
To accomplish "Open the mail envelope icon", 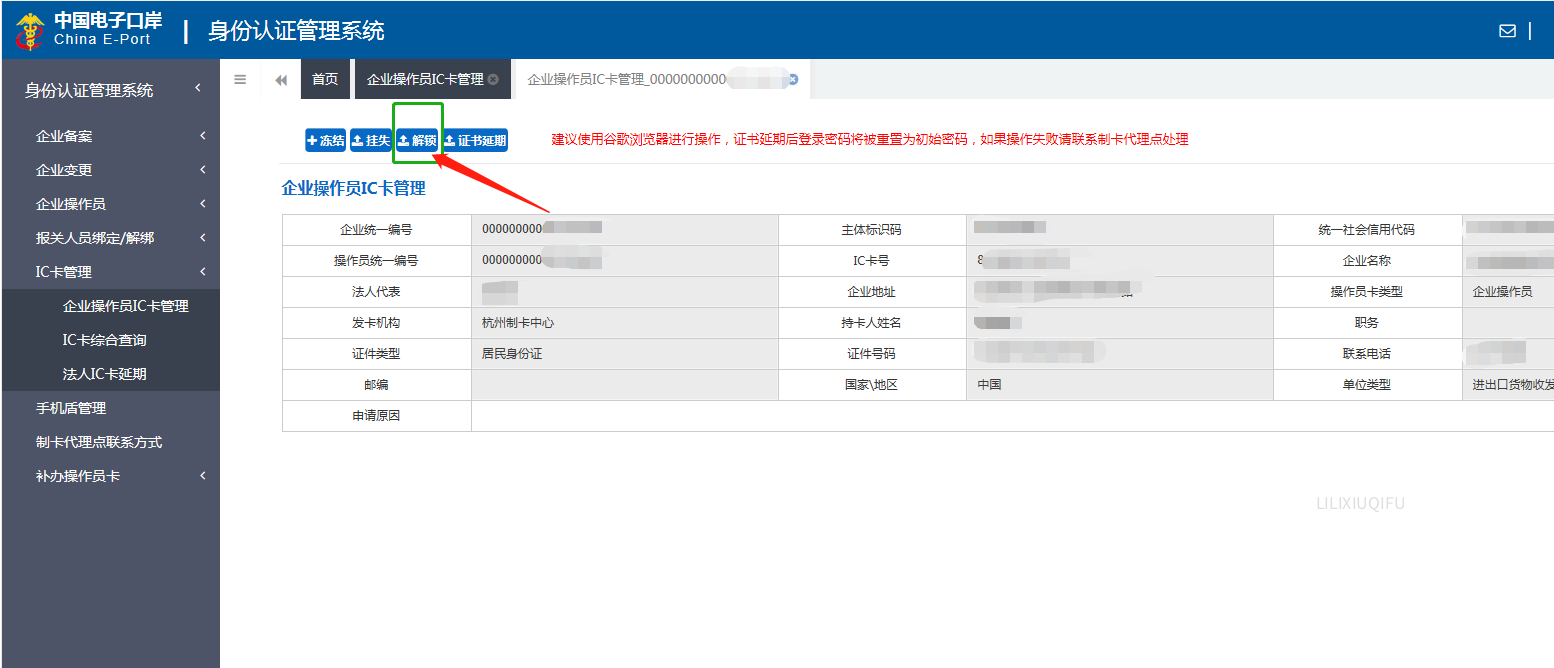I will click(x=1507, y=31).
